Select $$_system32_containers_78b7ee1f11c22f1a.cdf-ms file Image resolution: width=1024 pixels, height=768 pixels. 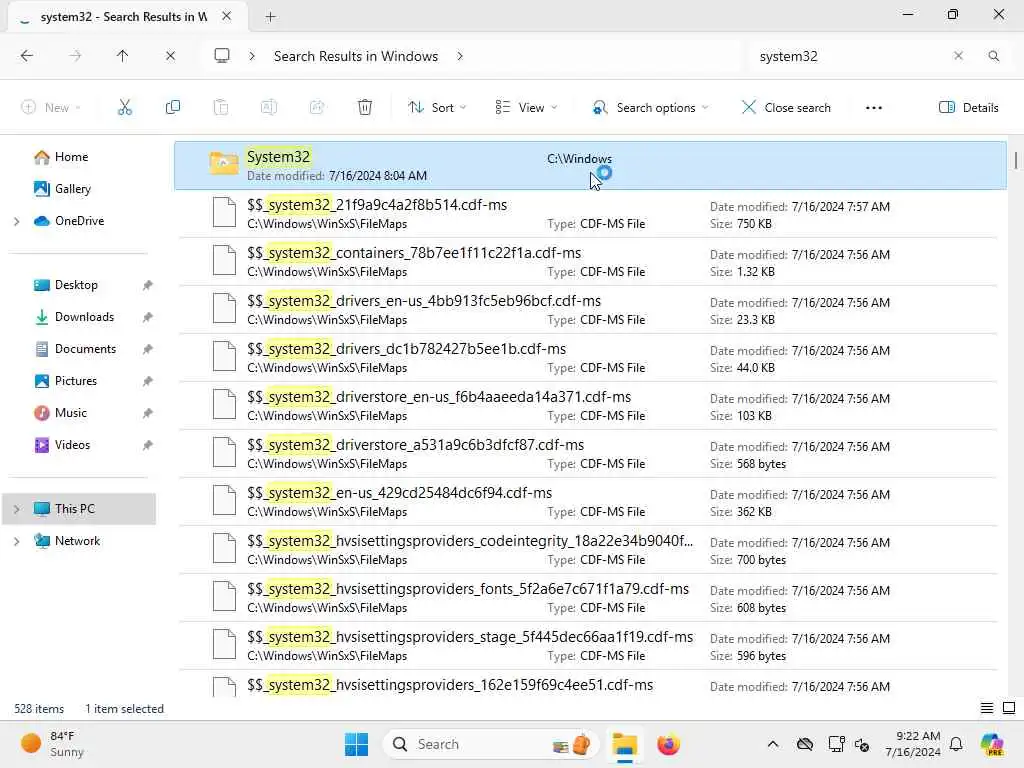[x=588, y=262]
